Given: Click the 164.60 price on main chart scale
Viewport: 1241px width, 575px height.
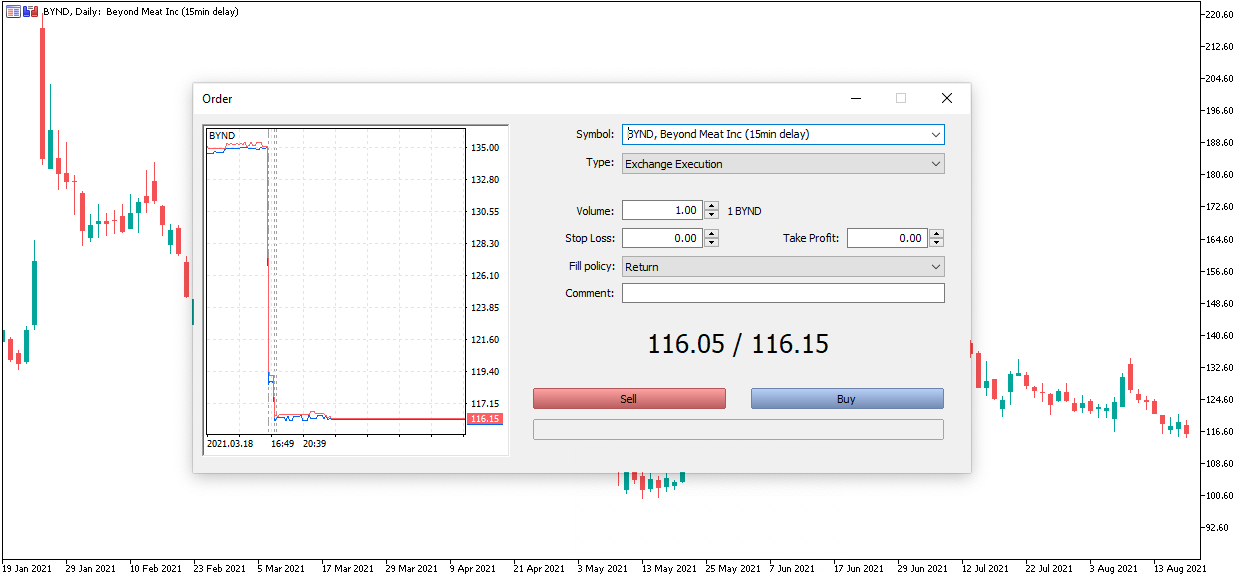Looking at the screenshot, I should click(1220, 240).
